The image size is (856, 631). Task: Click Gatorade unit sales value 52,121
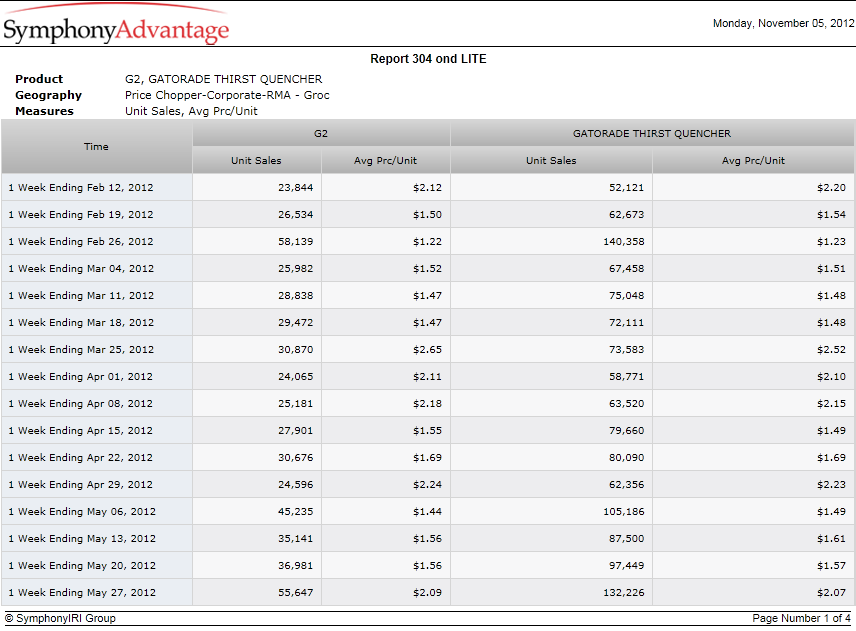(627, 188)
